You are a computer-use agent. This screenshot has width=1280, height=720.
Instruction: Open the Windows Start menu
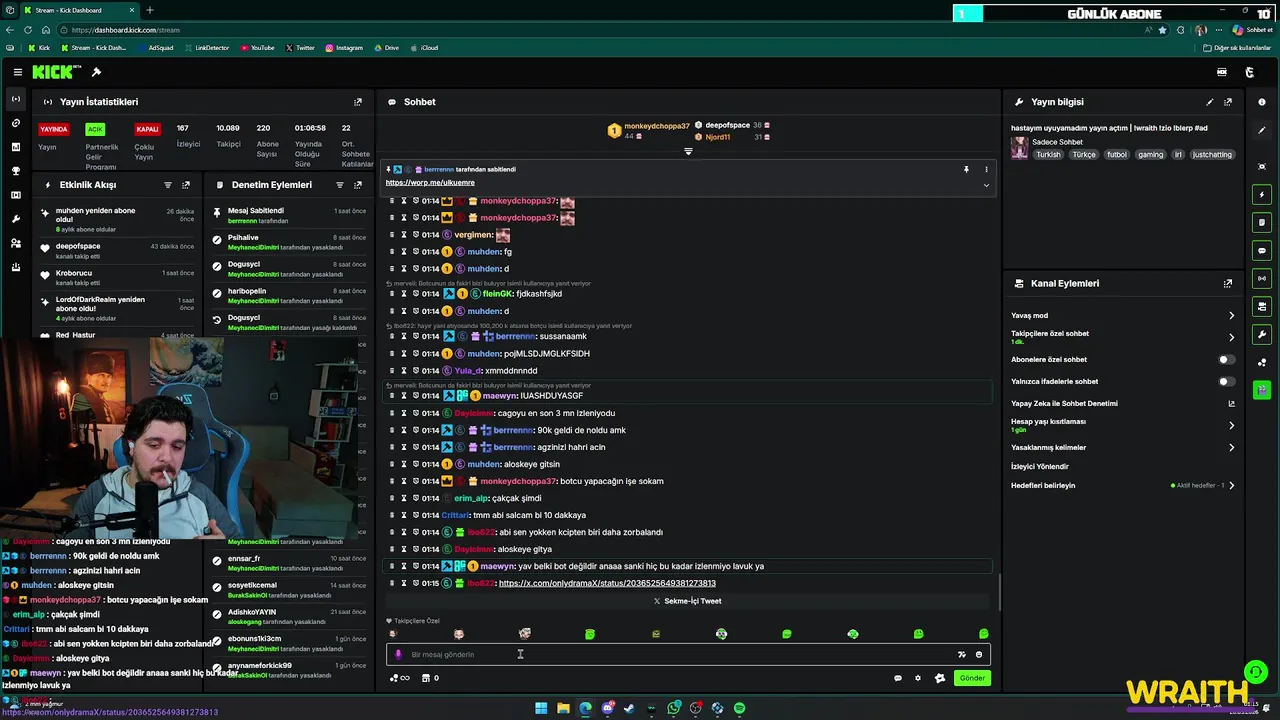point(541,708)
